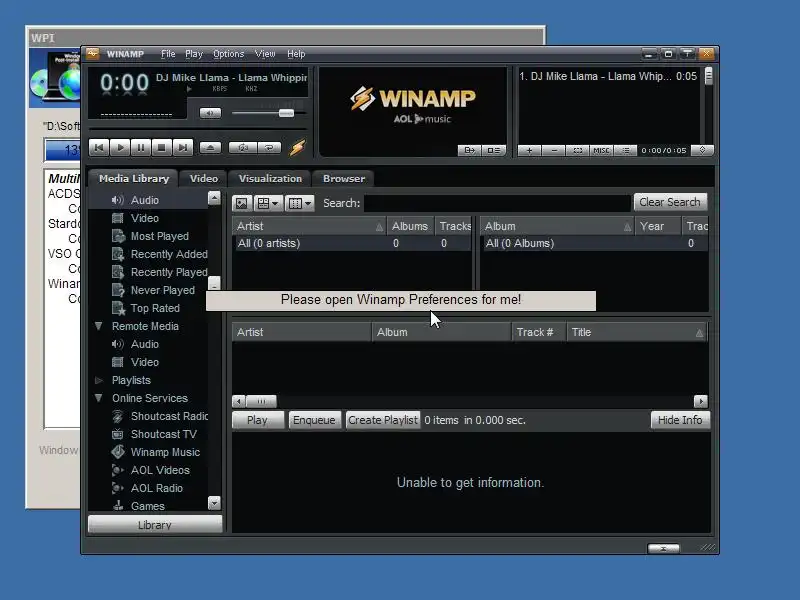Click the Enqueue button

[314, 420]
